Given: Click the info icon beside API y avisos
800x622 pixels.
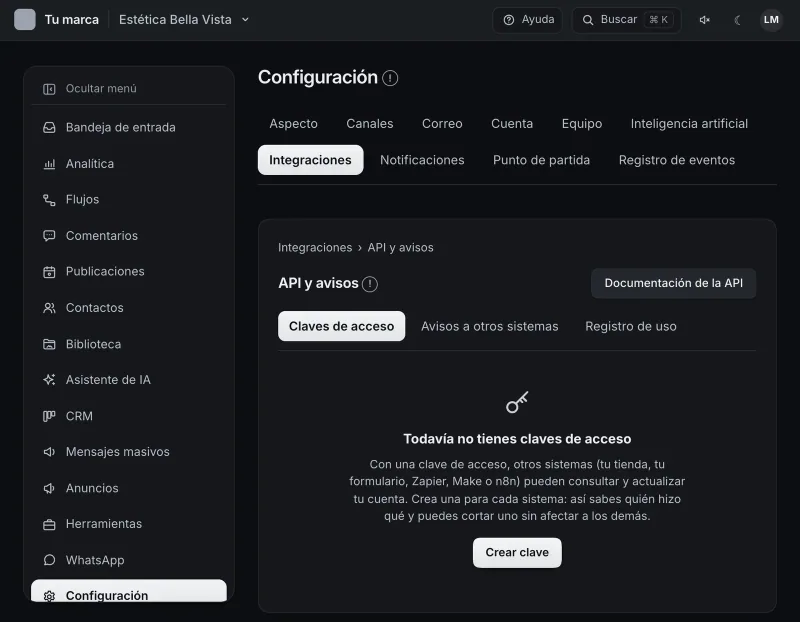Looking at the screenshot, I should click(x=370, y=284).
